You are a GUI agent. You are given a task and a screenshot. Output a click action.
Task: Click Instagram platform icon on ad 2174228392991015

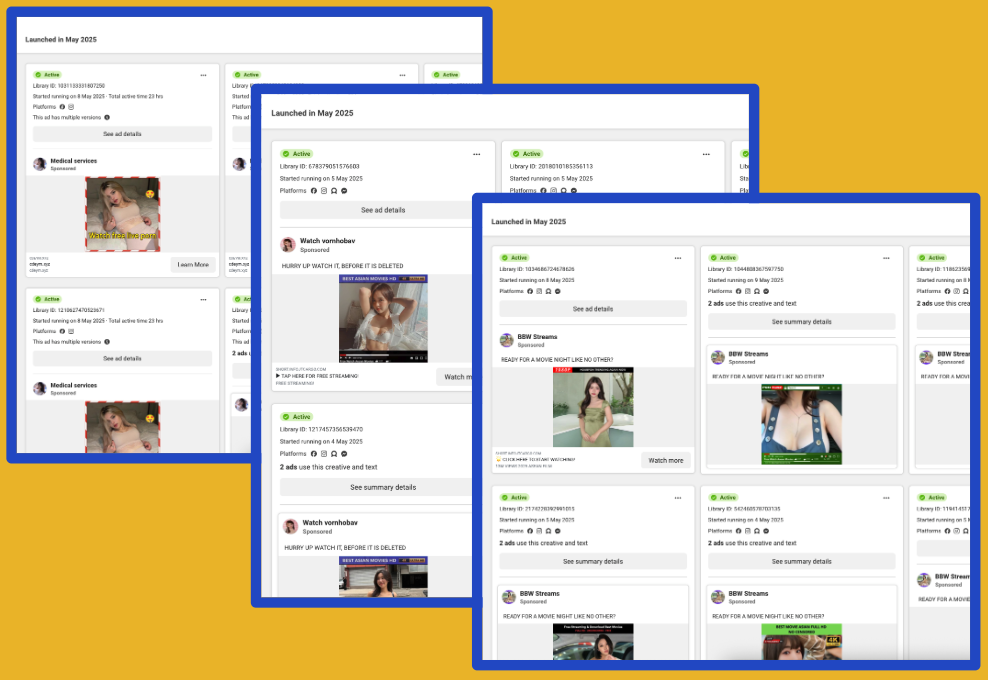539,531
